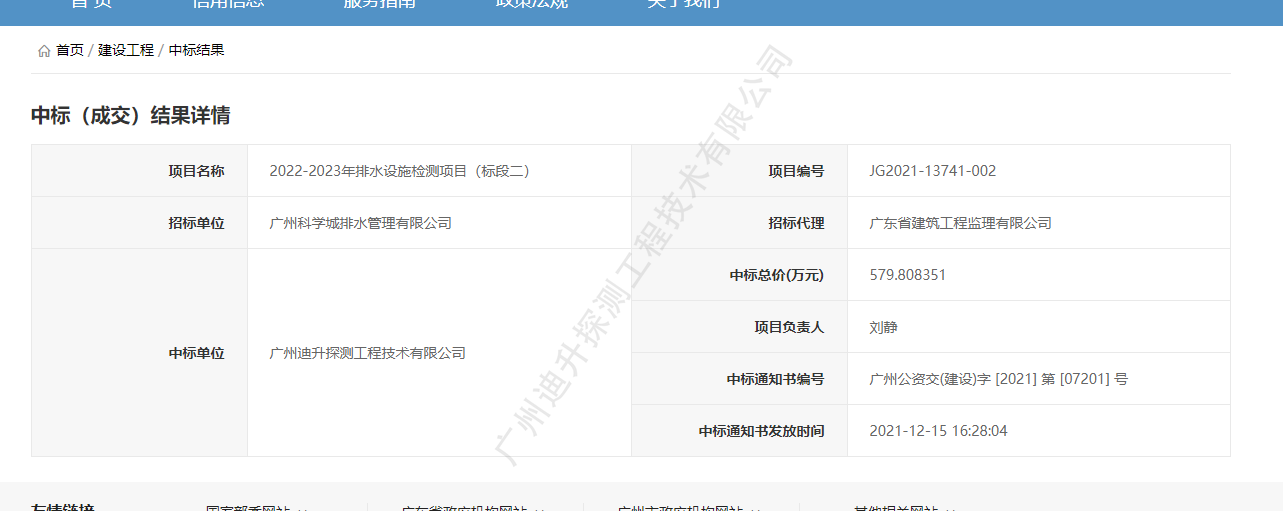Click the 项目负责人 label cell
Image resolution: width=1283 pixels, height=511 pixels.
(740, 327)
